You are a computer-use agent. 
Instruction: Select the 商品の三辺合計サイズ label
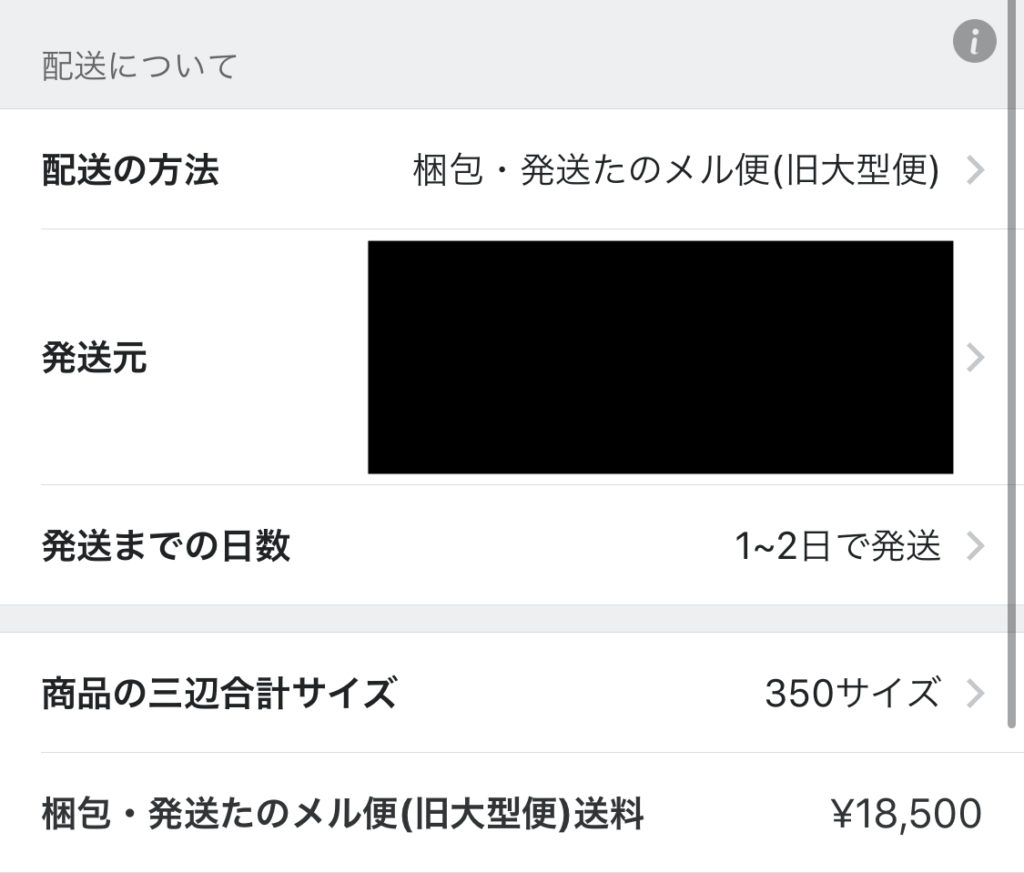[219, 693]
